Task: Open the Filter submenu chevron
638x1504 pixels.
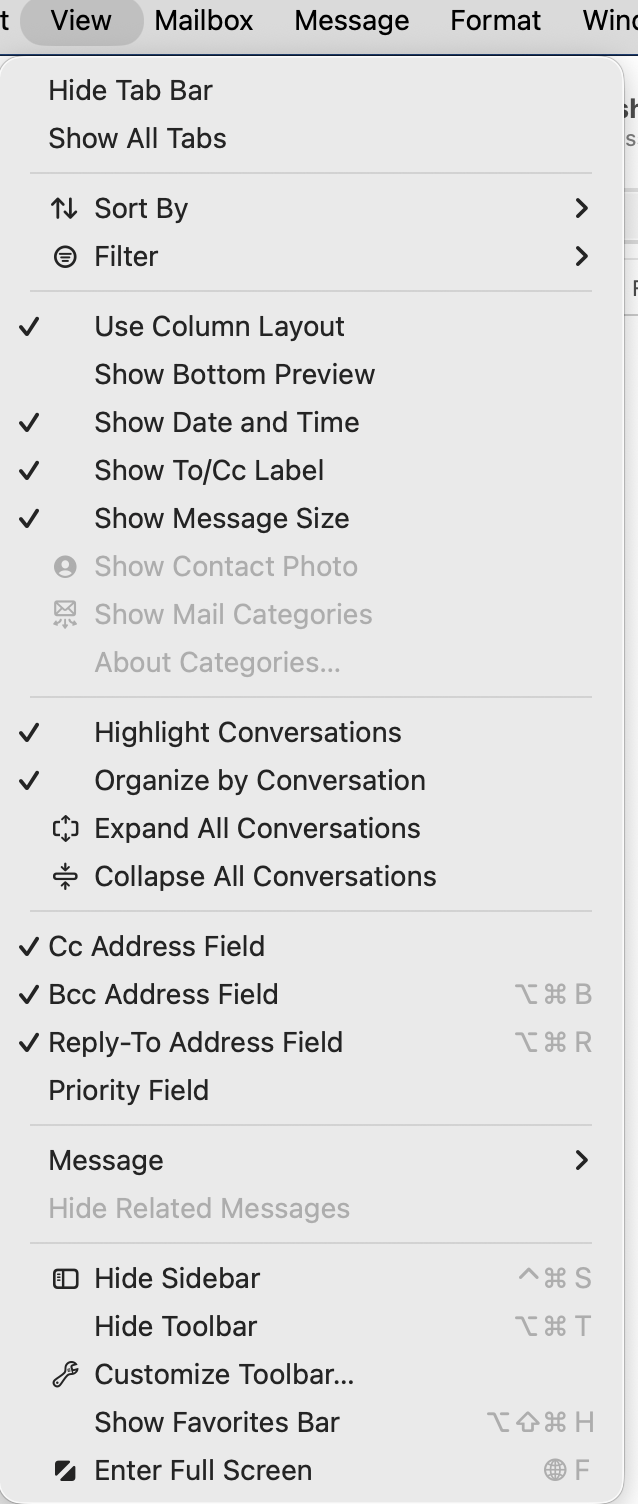Action: pos(581,257)
